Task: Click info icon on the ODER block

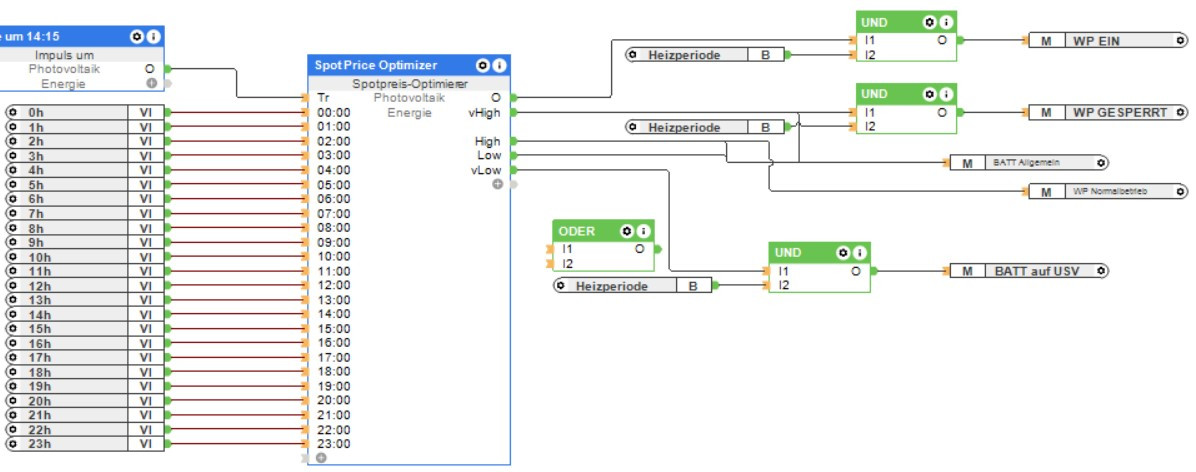Action: [643, 231]
